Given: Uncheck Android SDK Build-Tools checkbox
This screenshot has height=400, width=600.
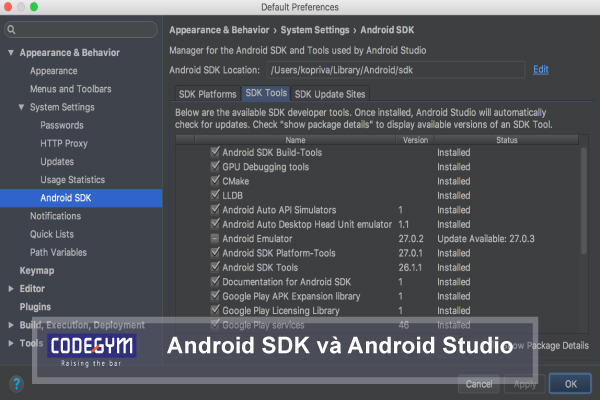Looking at the screenshot, I should [x=215, y=152].
